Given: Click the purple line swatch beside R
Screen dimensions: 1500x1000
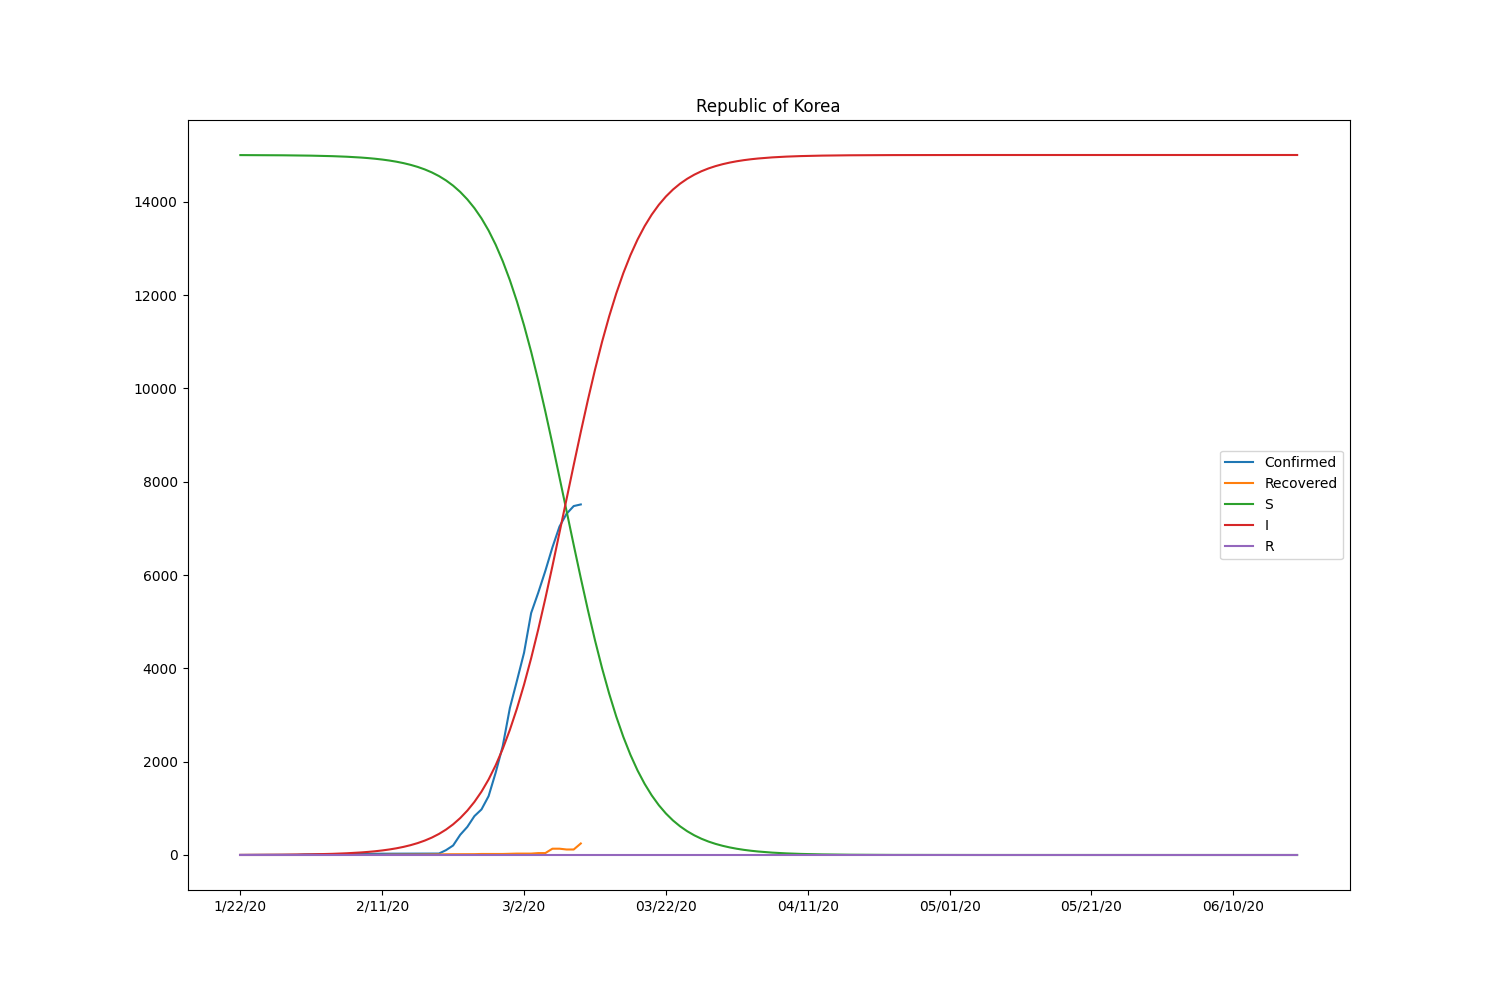Looking at the screenshot, I should pyautogui.click(x=1239, y=546).
